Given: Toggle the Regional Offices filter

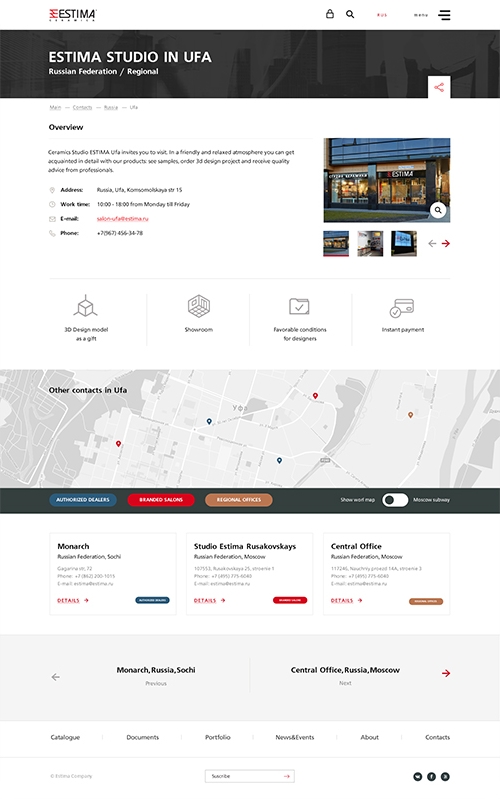Looking at the screenshot, I should pos(239,500).
